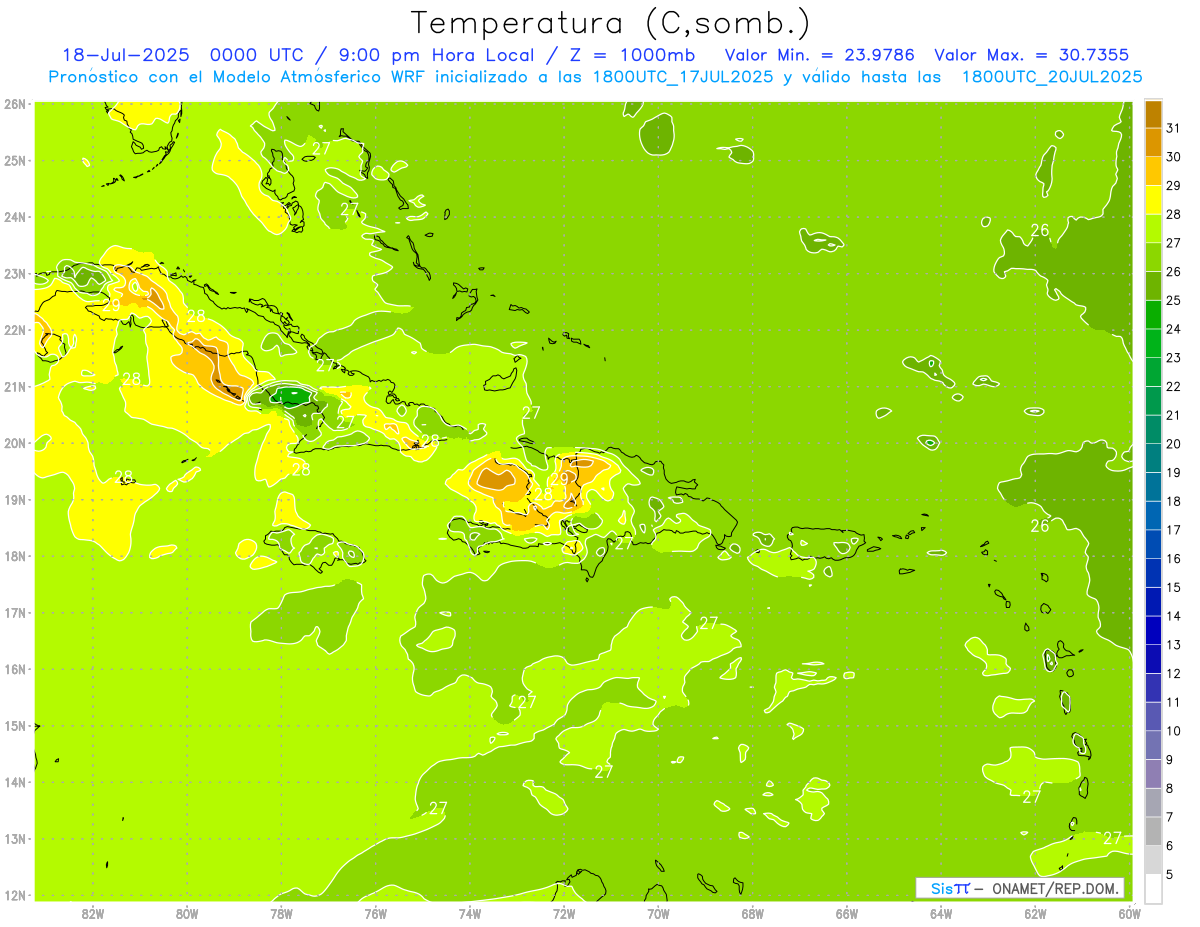Click longitude axis label "80W"

click(x=187, y=913)
